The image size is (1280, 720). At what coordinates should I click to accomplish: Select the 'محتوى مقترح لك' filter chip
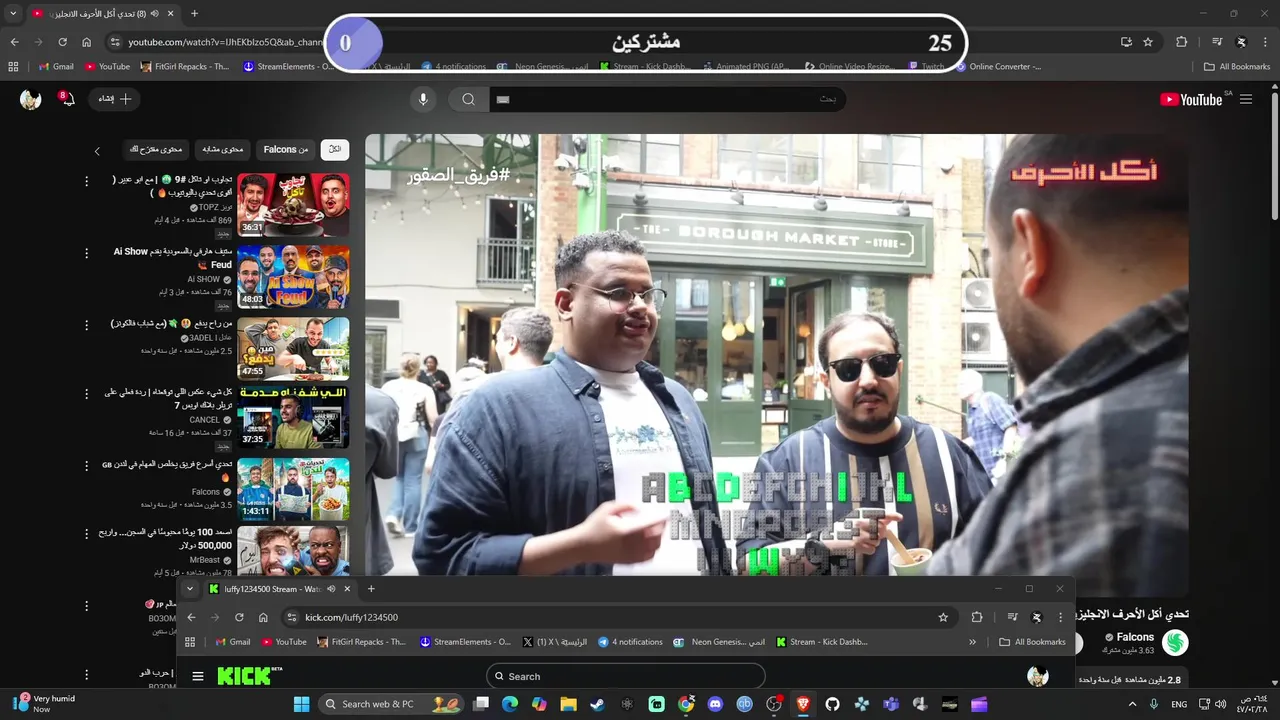156,149
